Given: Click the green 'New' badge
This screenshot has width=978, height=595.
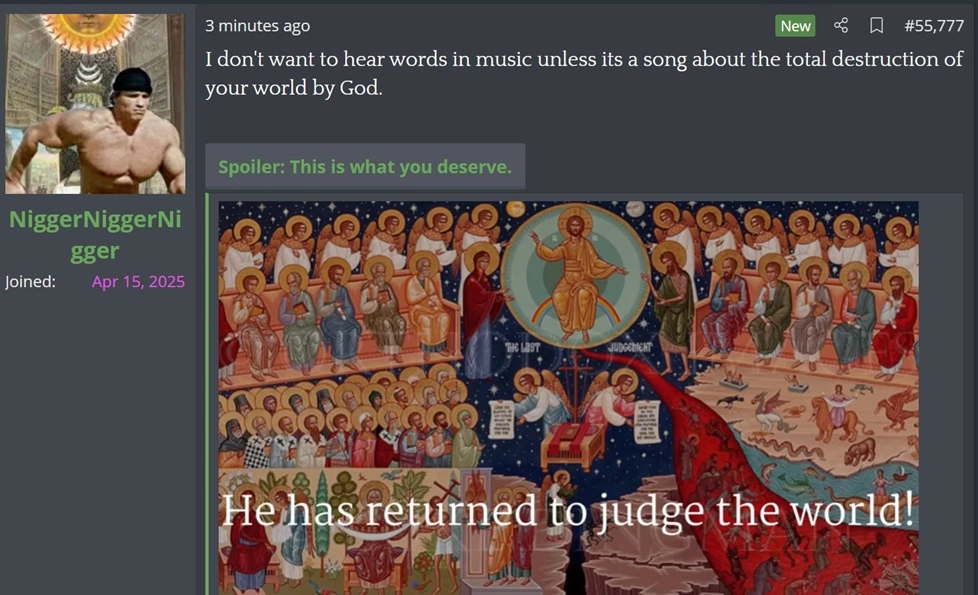Looking at the screenshot, I should tap(795, 26).
